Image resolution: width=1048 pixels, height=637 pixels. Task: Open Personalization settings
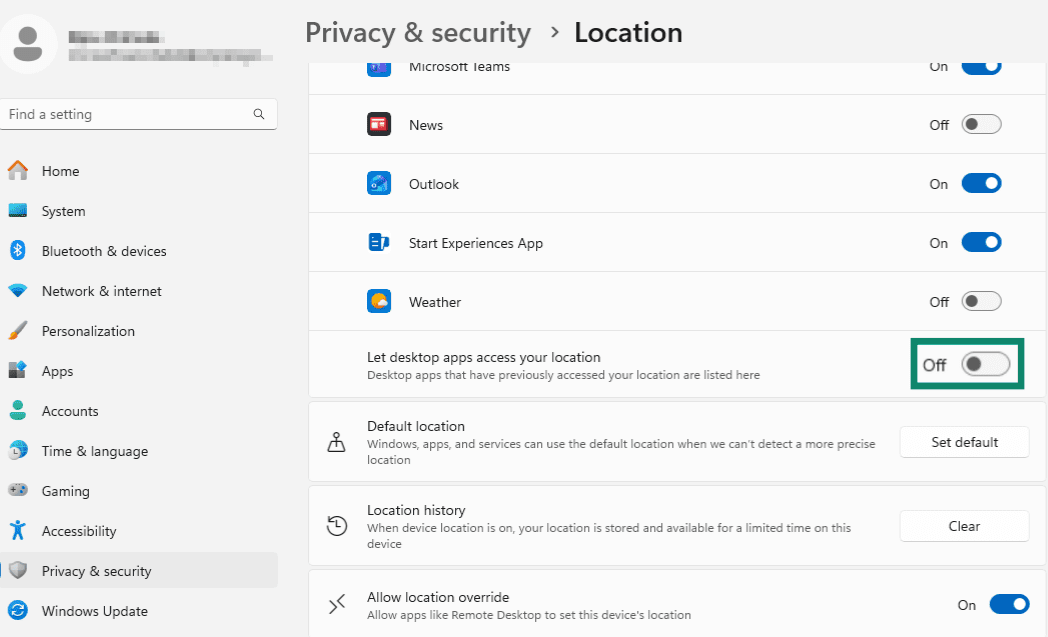coord(139,331)
